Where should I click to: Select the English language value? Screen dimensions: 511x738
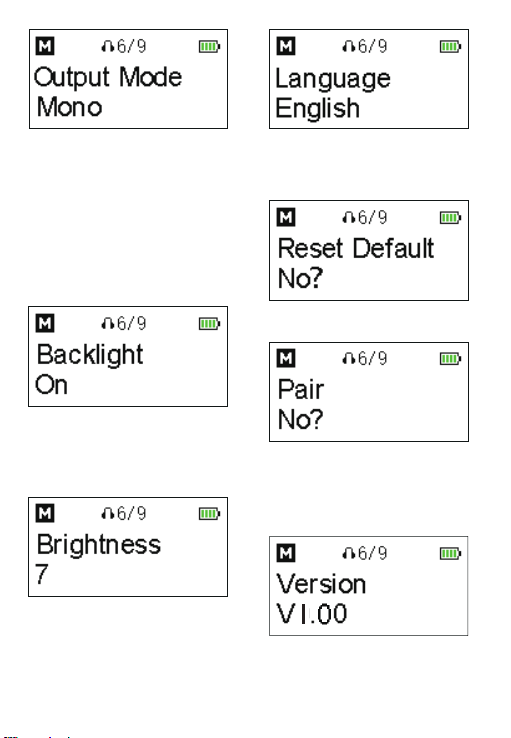pos(318,109)
